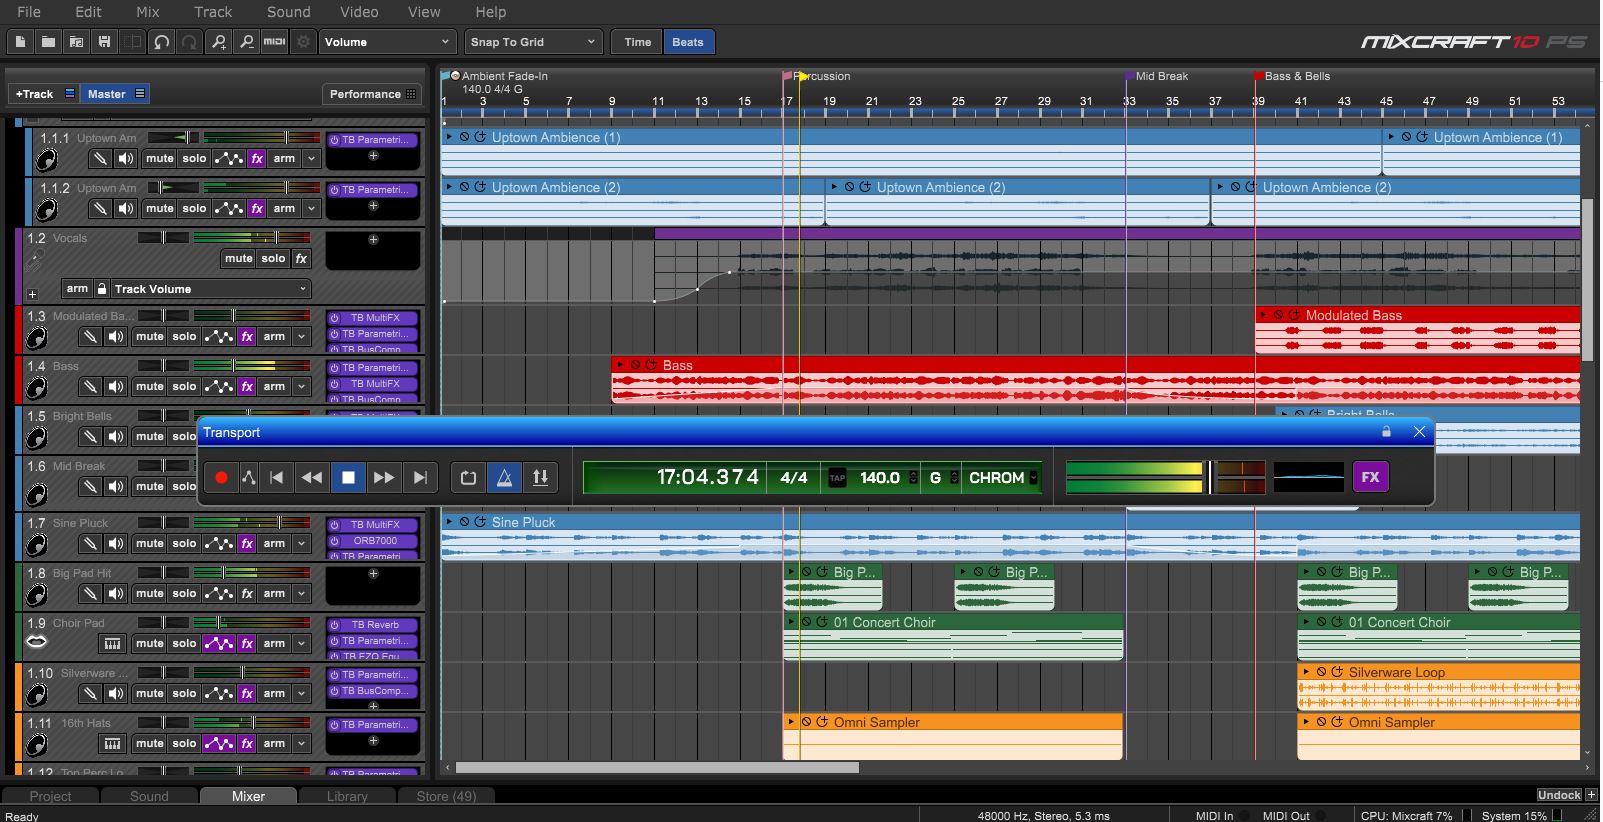Show automation on Modulated Bass track

(x=218, y=337)
